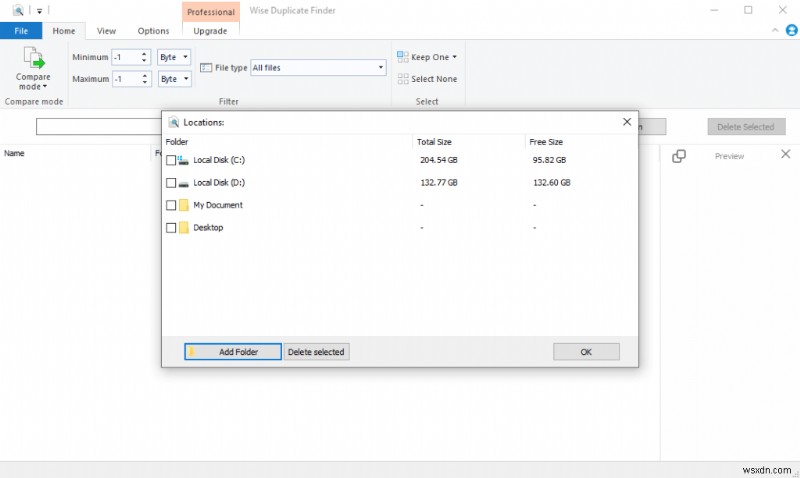Image resolution: width=800 pixels, height=478 pixels.
Task: Click the 95.82 GB free size cell
Action: (549, 160)
